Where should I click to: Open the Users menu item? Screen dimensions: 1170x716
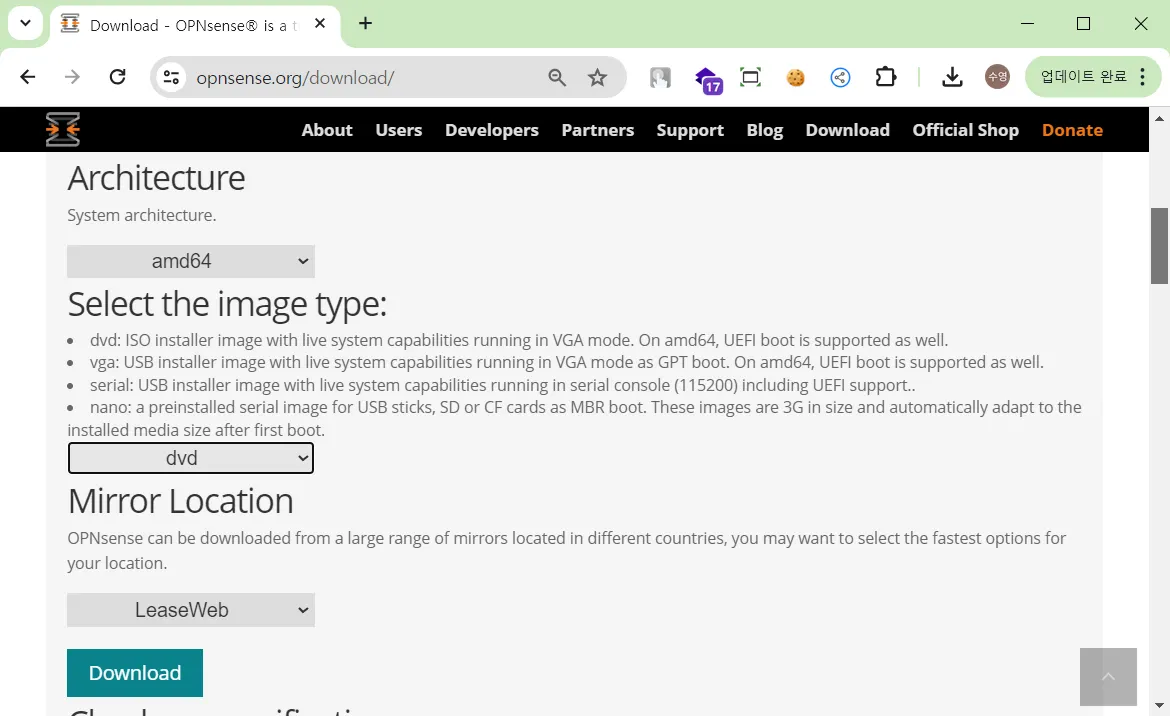398,130
